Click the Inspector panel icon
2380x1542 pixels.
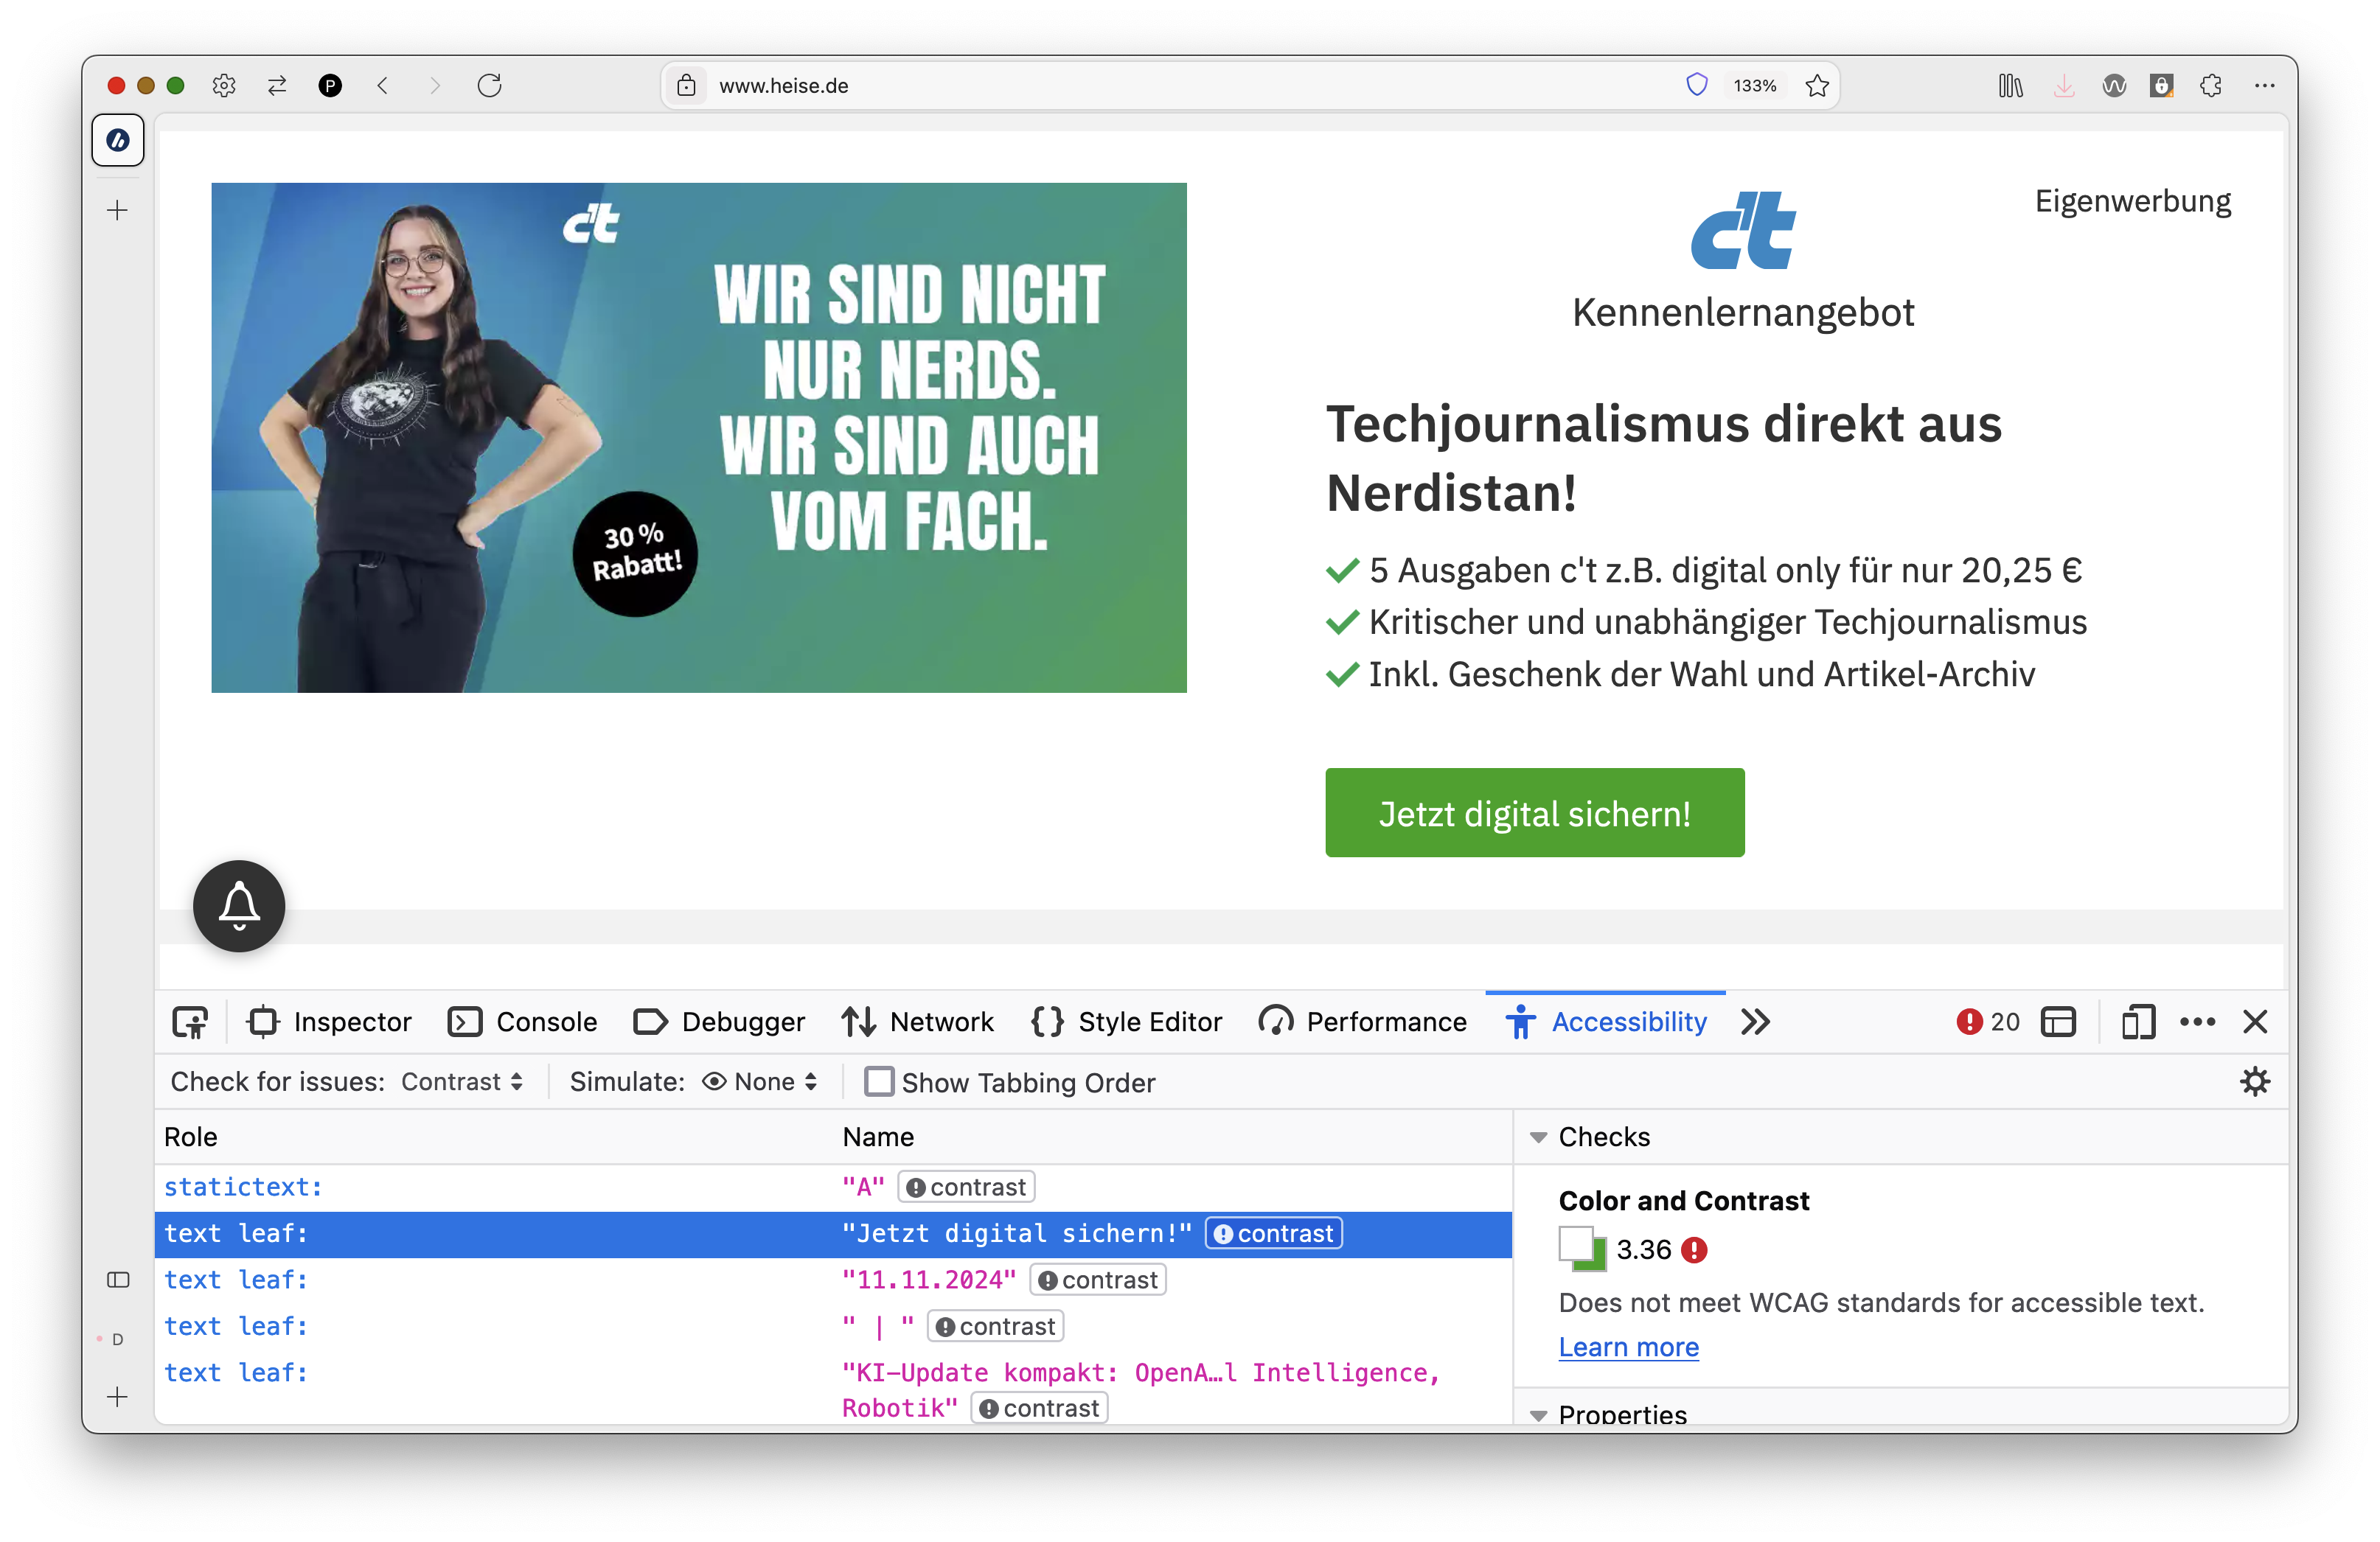tap(264, 1022)
